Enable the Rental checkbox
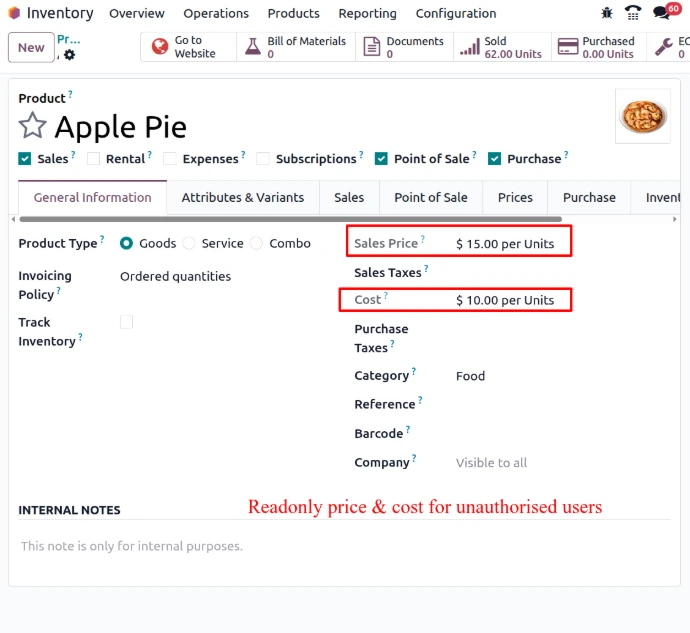The width and height of the screenshot is (690, 633). pyautogui.click(x=93, y=159)
